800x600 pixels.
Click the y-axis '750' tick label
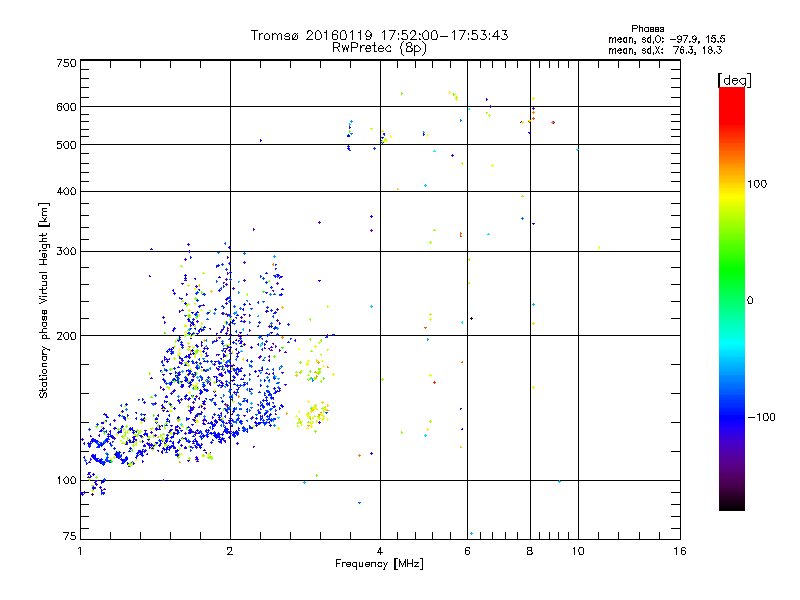(x=66, y=63)
